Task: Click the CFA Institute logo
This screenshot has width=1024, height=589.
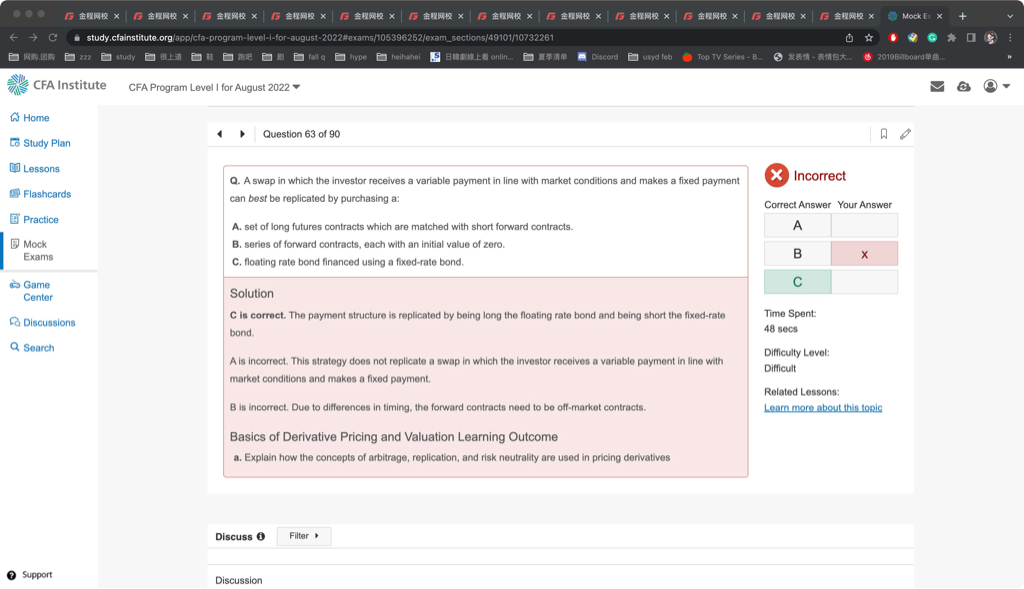Action: [x=57, y=85]
